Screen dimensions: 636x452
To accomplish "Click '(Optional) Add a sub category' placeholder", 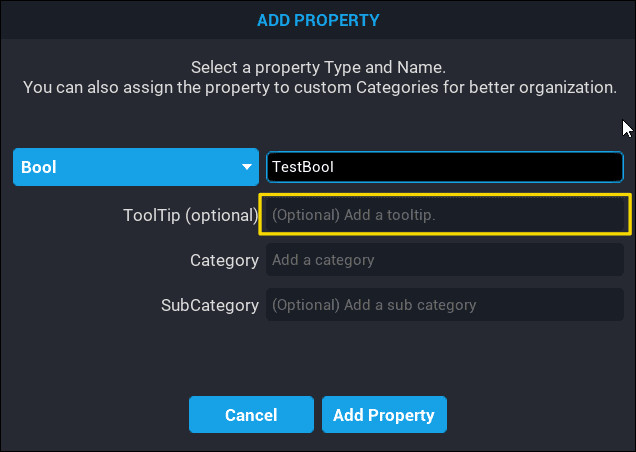I will [374, 305].
